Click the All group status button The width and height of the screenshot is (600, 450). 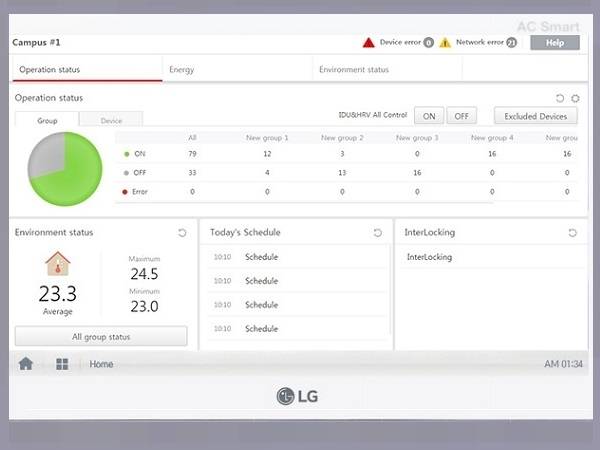[x=101, y=337]
